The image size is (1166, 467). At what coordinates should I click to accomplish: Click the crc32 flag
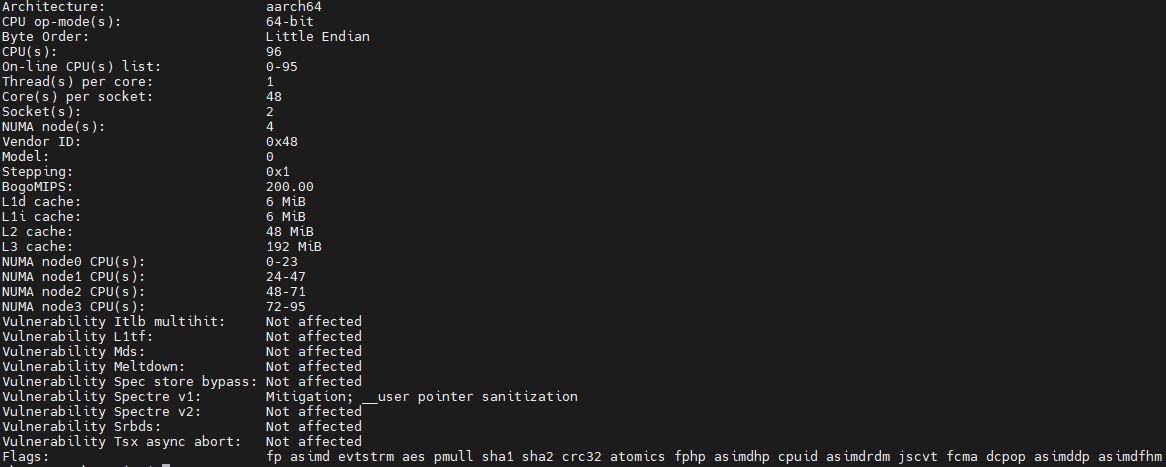[581, 456]
